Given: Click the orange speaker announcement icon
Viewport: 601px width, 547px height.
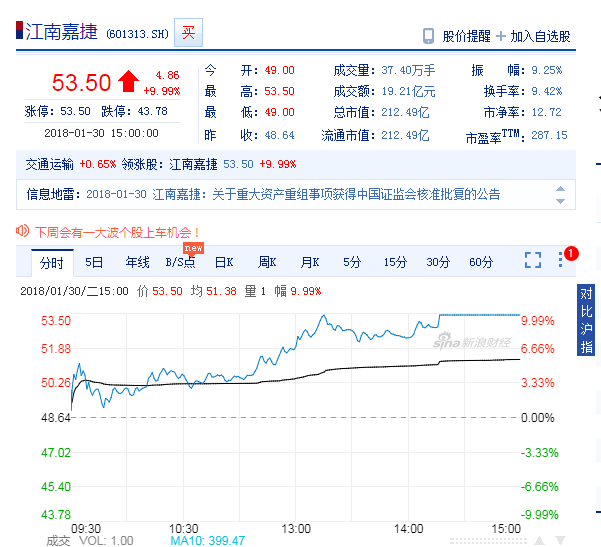Looking at the screenshot, I should [x=22, y=231].
